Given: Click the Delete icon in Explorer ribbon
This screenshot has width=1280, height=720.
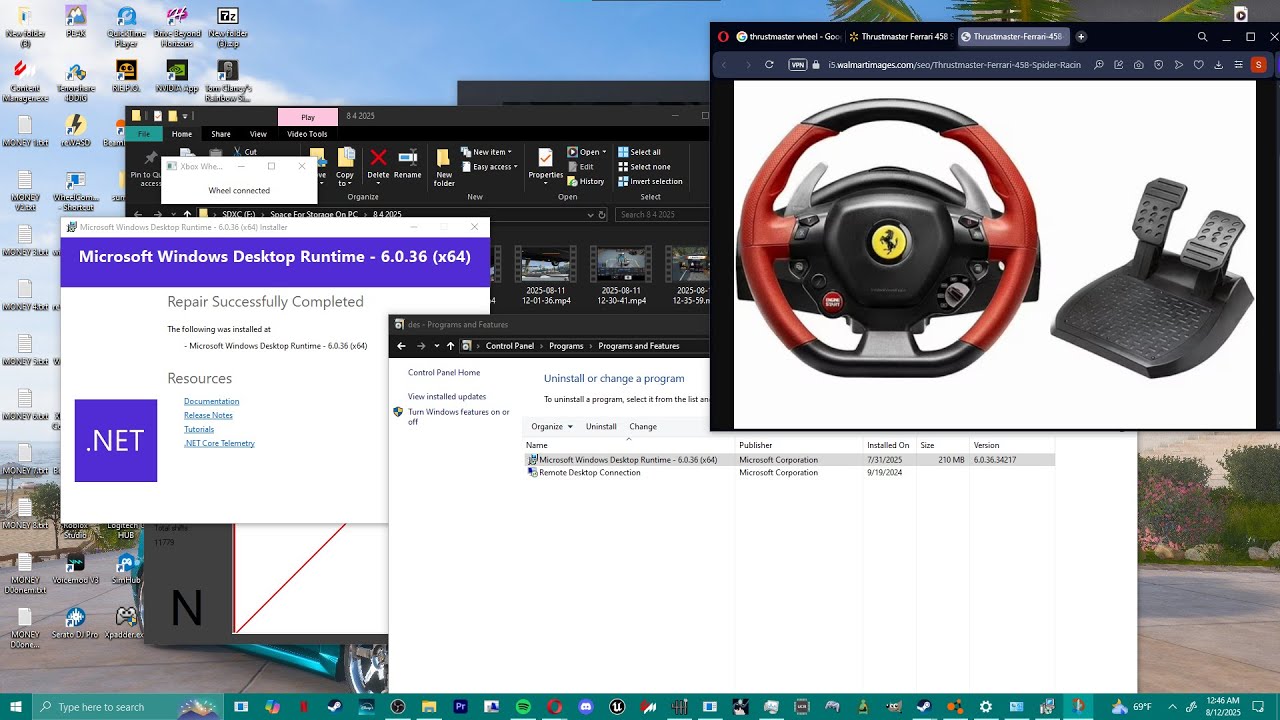Looking at the screenshot, I should point(378,164).
